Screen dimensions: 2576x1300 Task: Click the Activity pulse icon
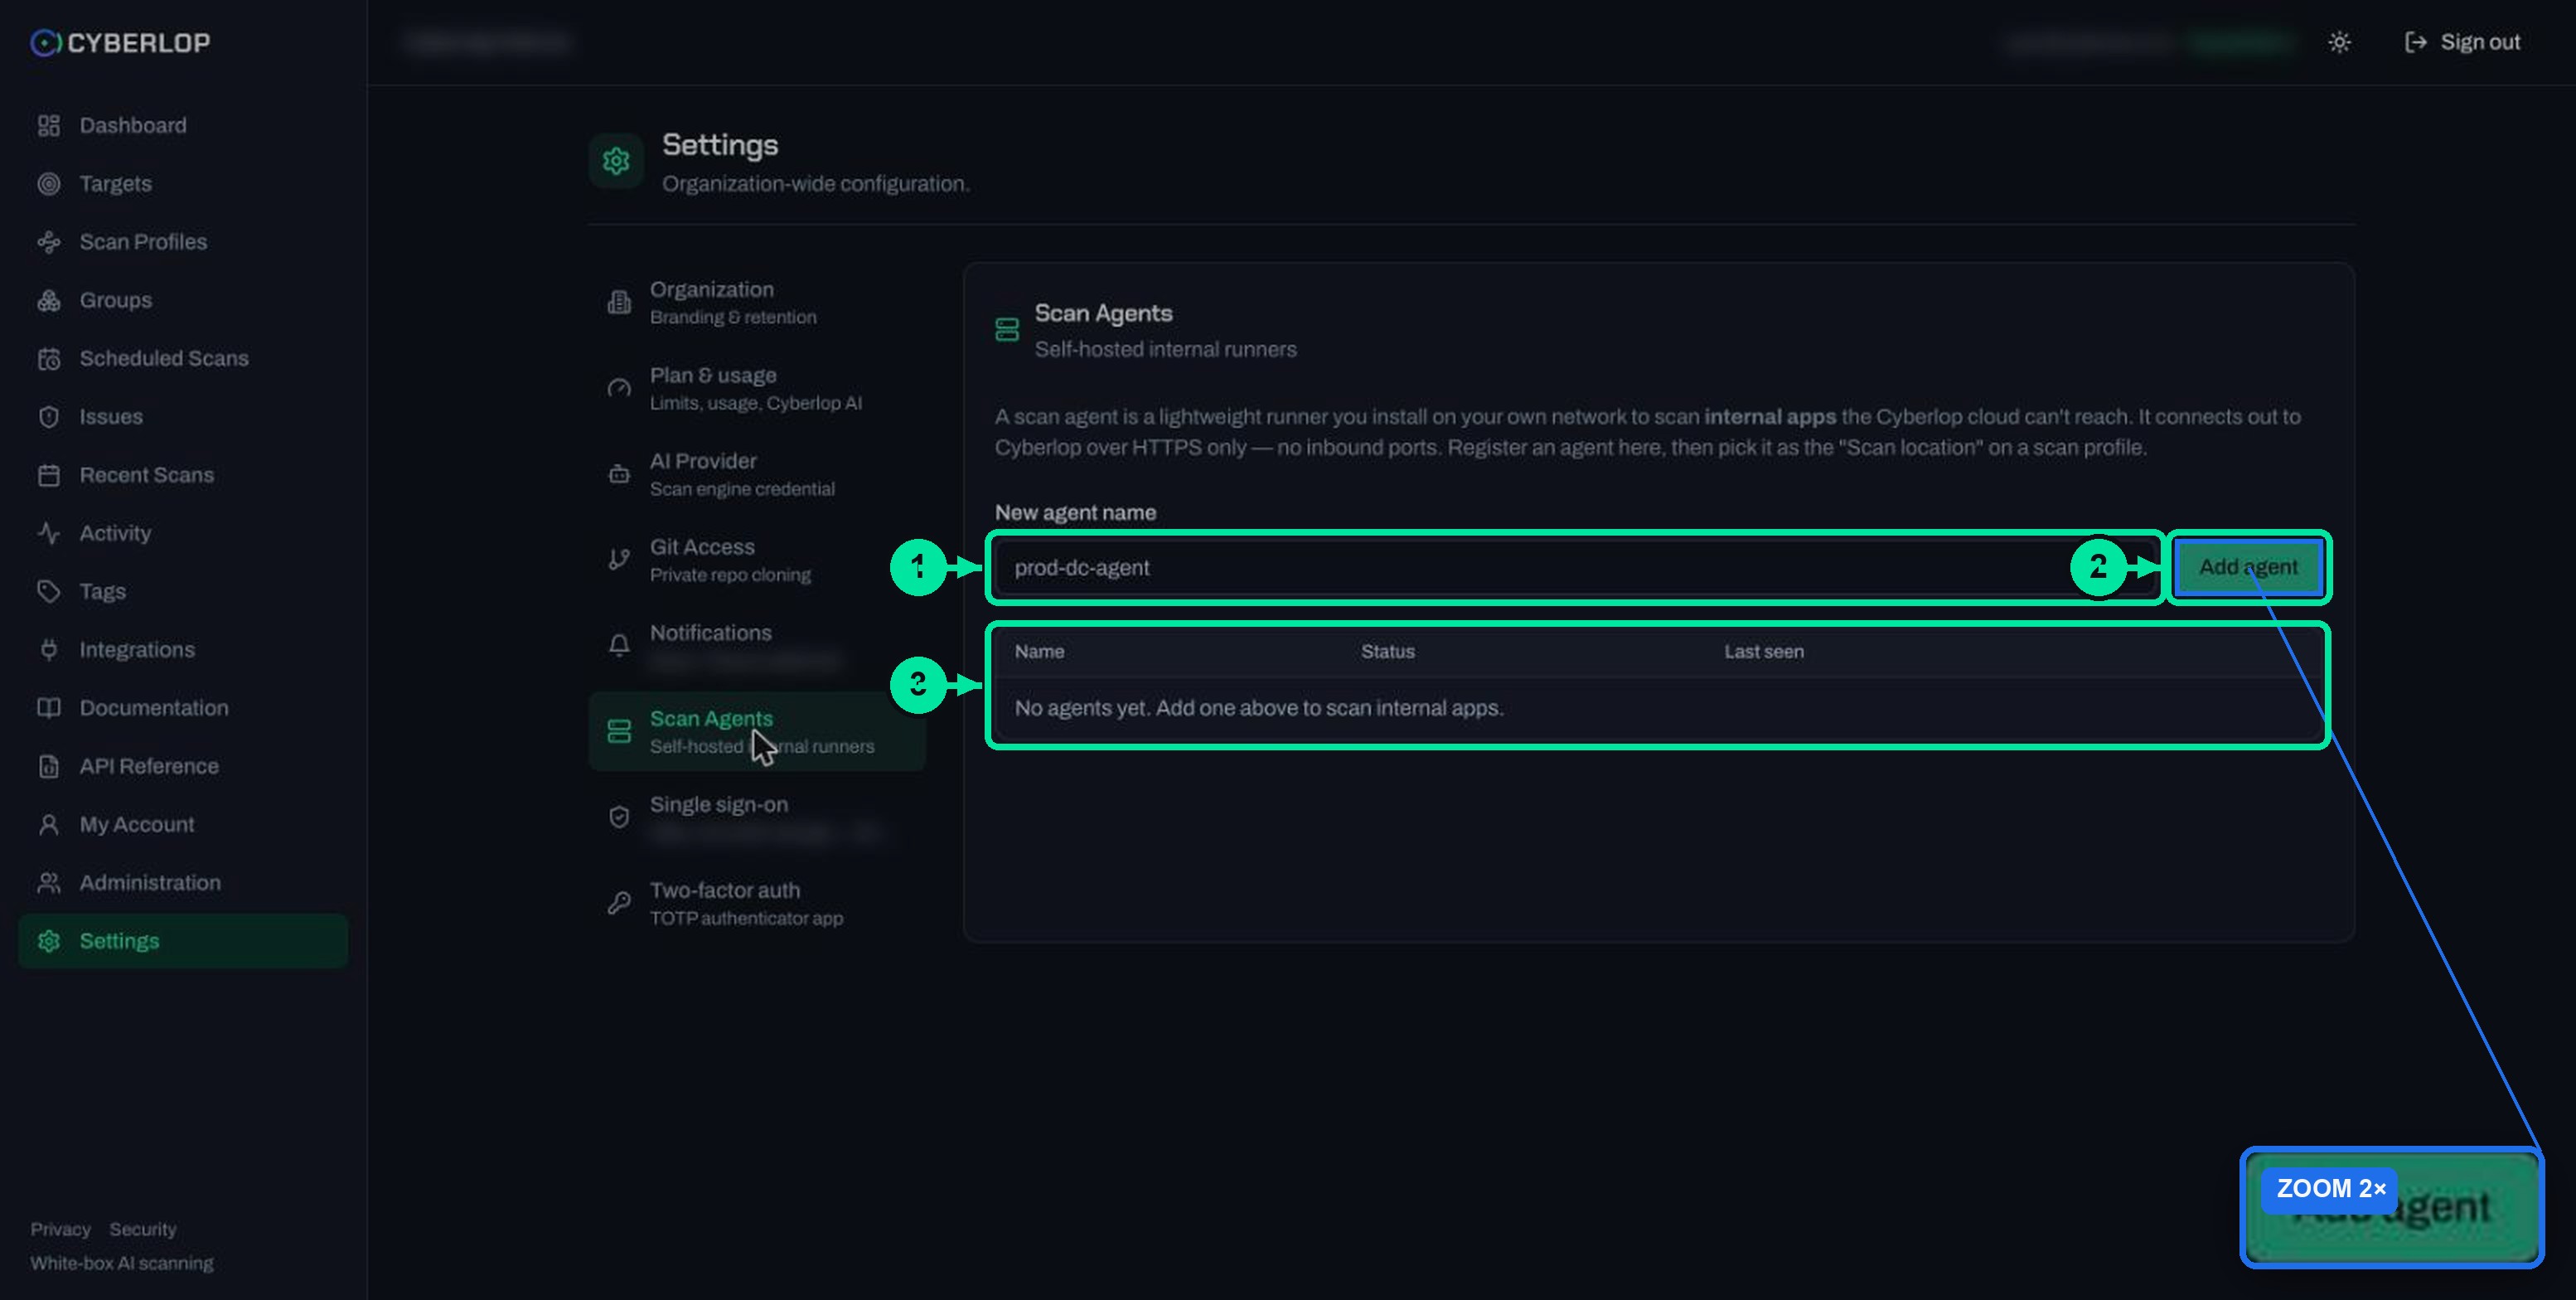tap(48, 533)
